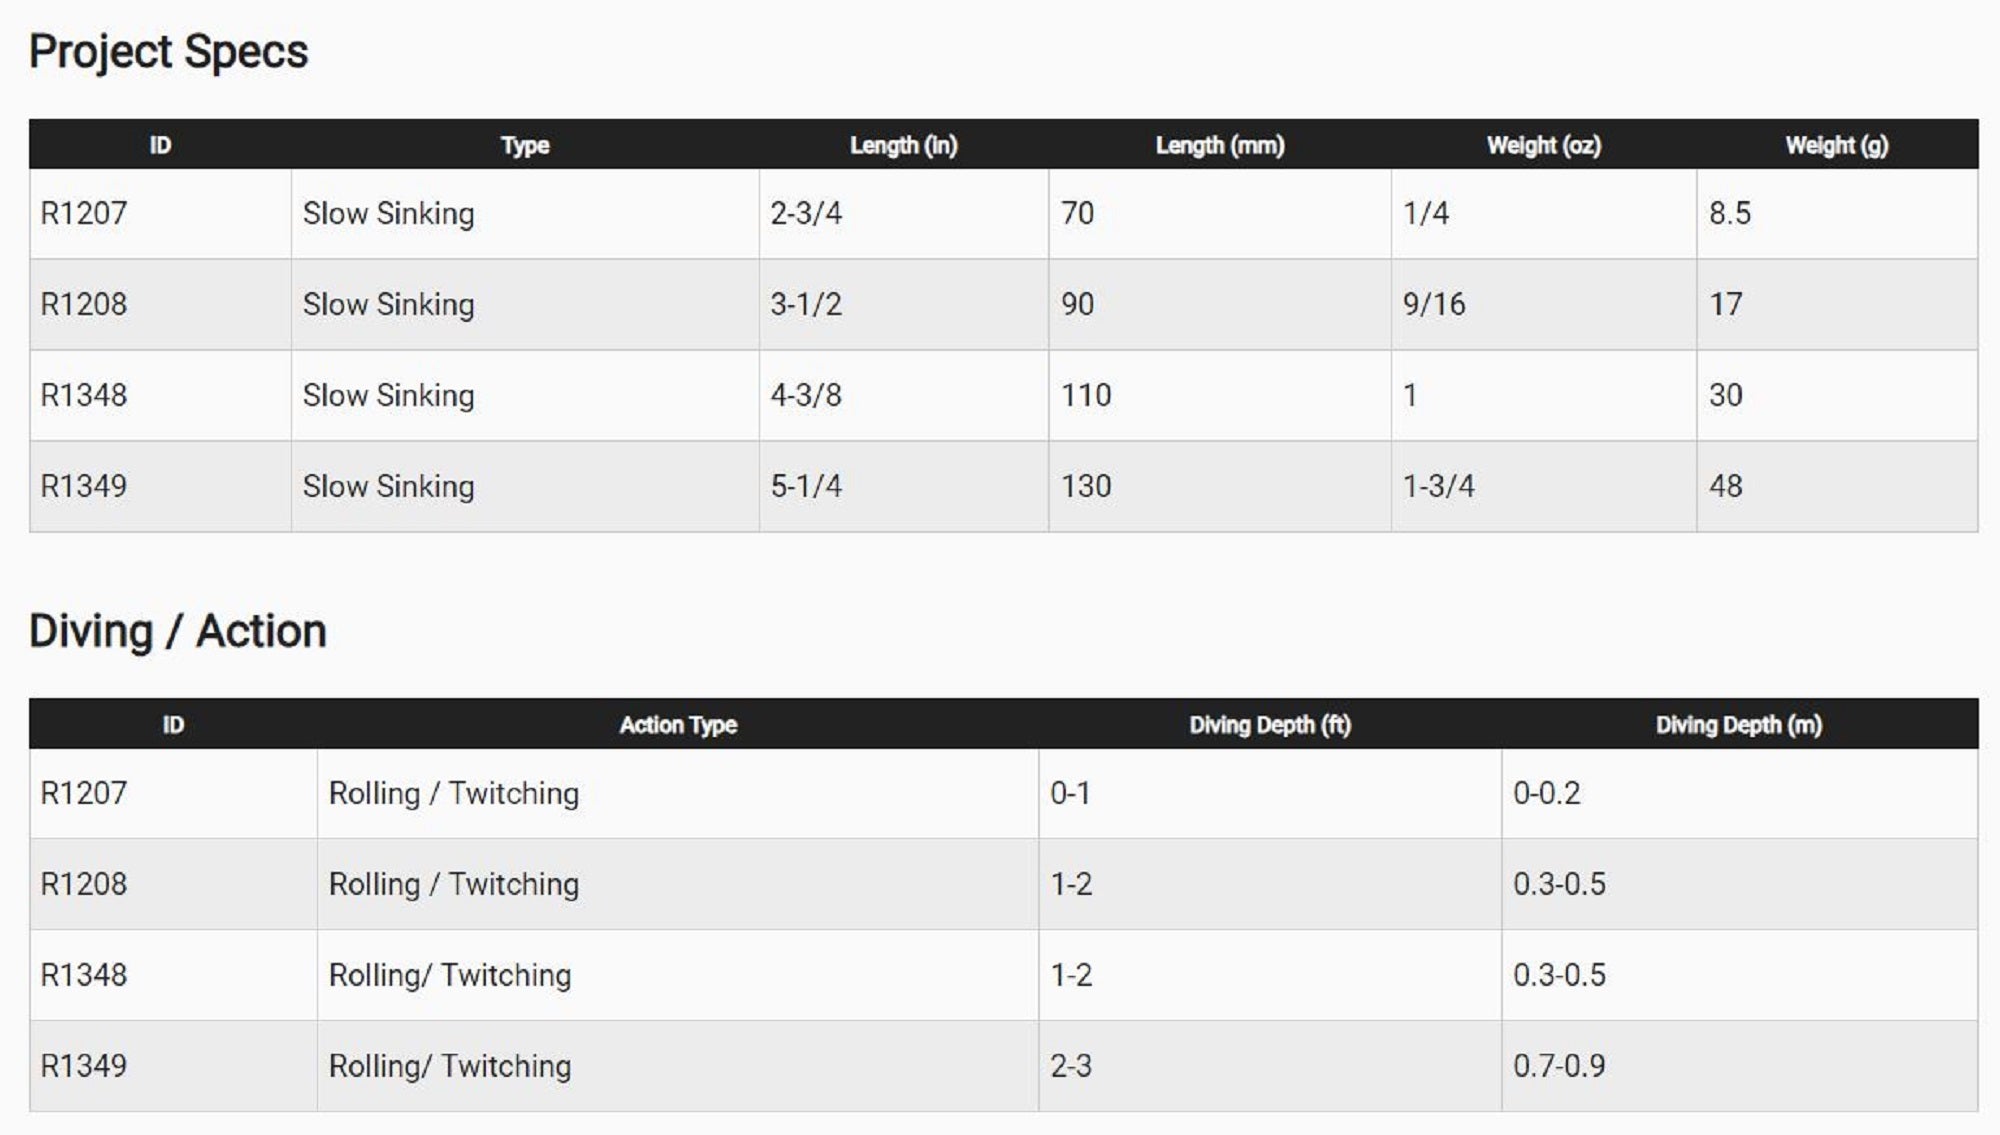The image size is (2000, 1135).
Task: Click the 9/16 weight cell
Action: click(x=1434, y=304)
